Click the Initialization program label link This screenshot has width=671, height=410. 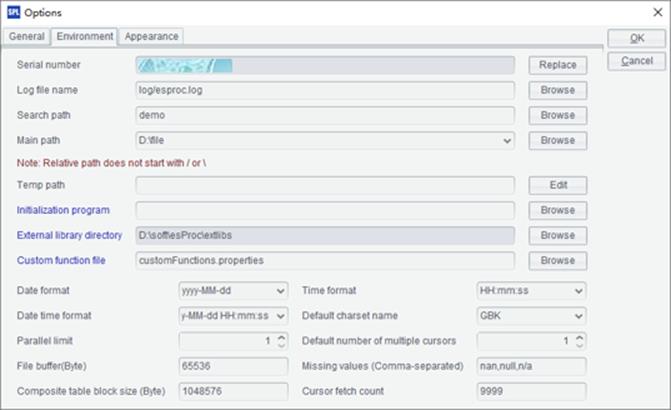63,210
